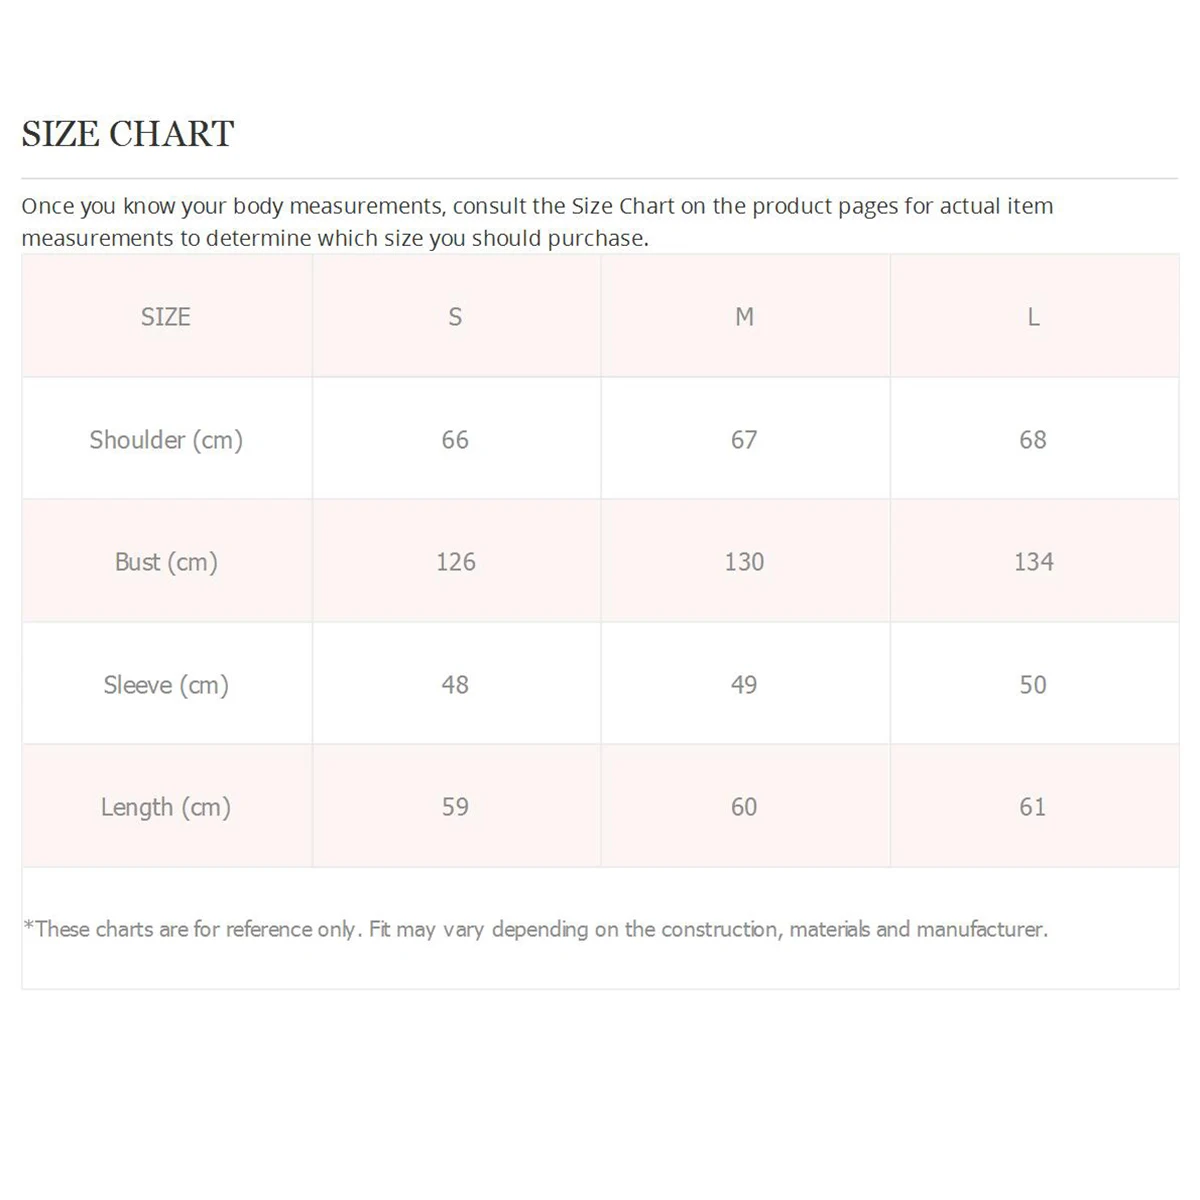Screen dimensions: 1200x1200
Task: Click the SIZE CHART heading
Action: pos(128,134)
